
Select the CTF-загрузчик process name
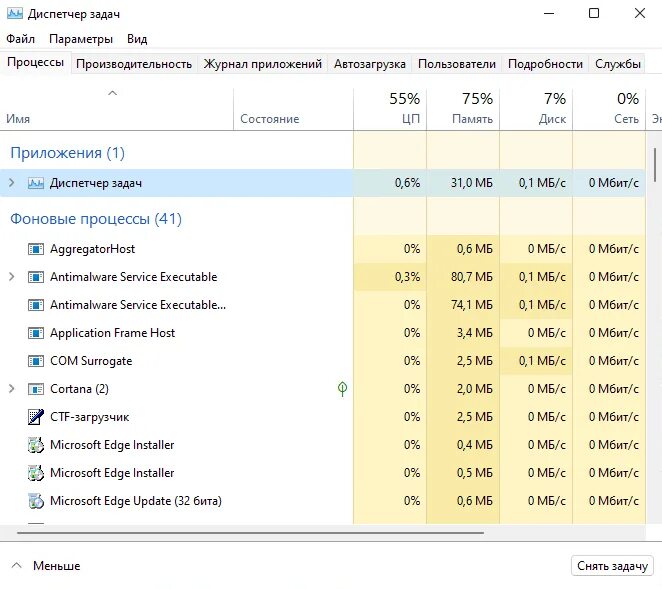pyautogui.click(x=90, y=417)
